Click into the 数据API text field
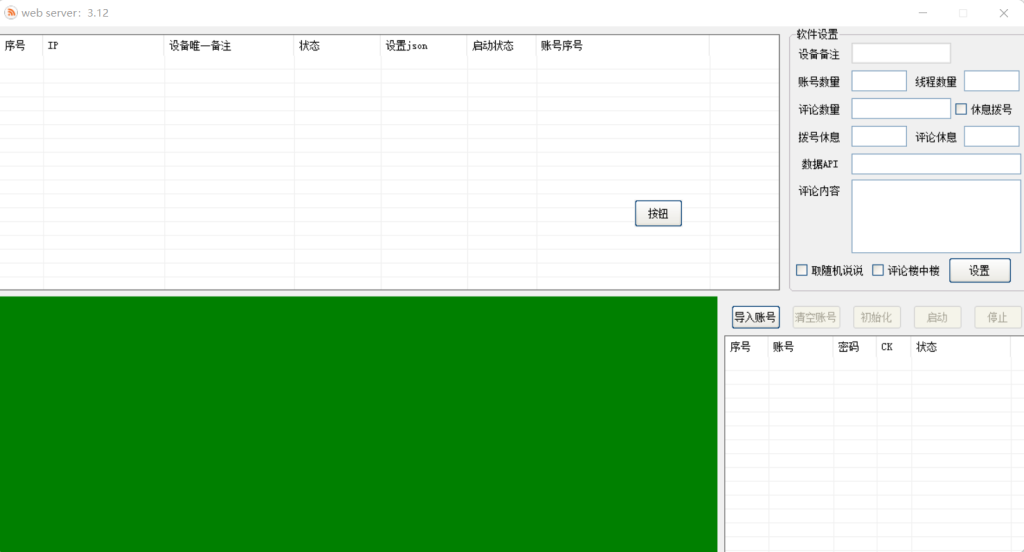Screen dimensions: 1024x552 coord(936,164)
